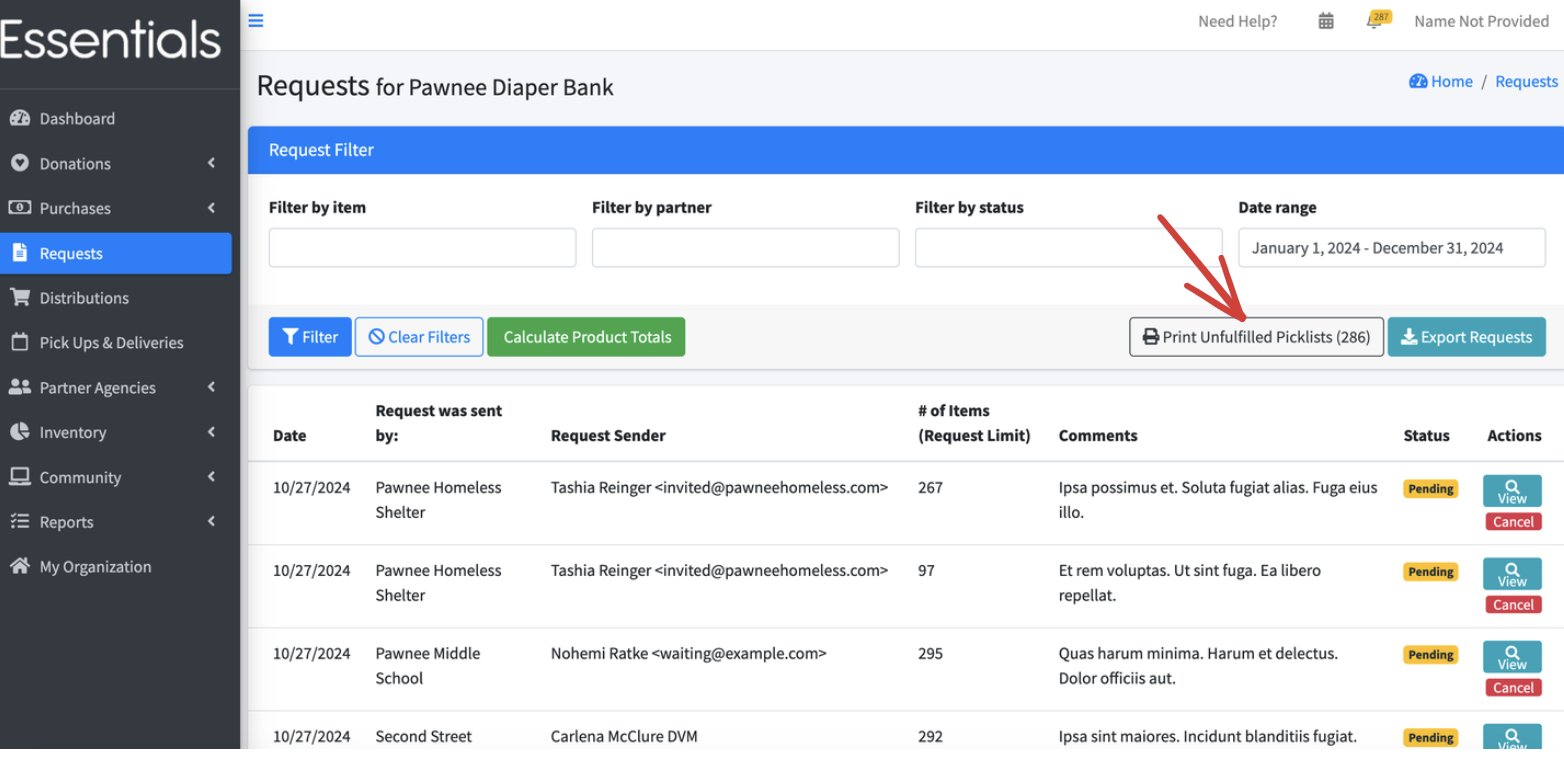Open the Reports menu label

click(66, 522)
